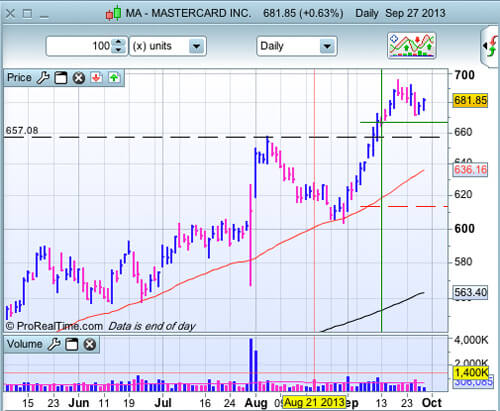
Task: Open the indicators chart icon button
Action: coord(412,46)
